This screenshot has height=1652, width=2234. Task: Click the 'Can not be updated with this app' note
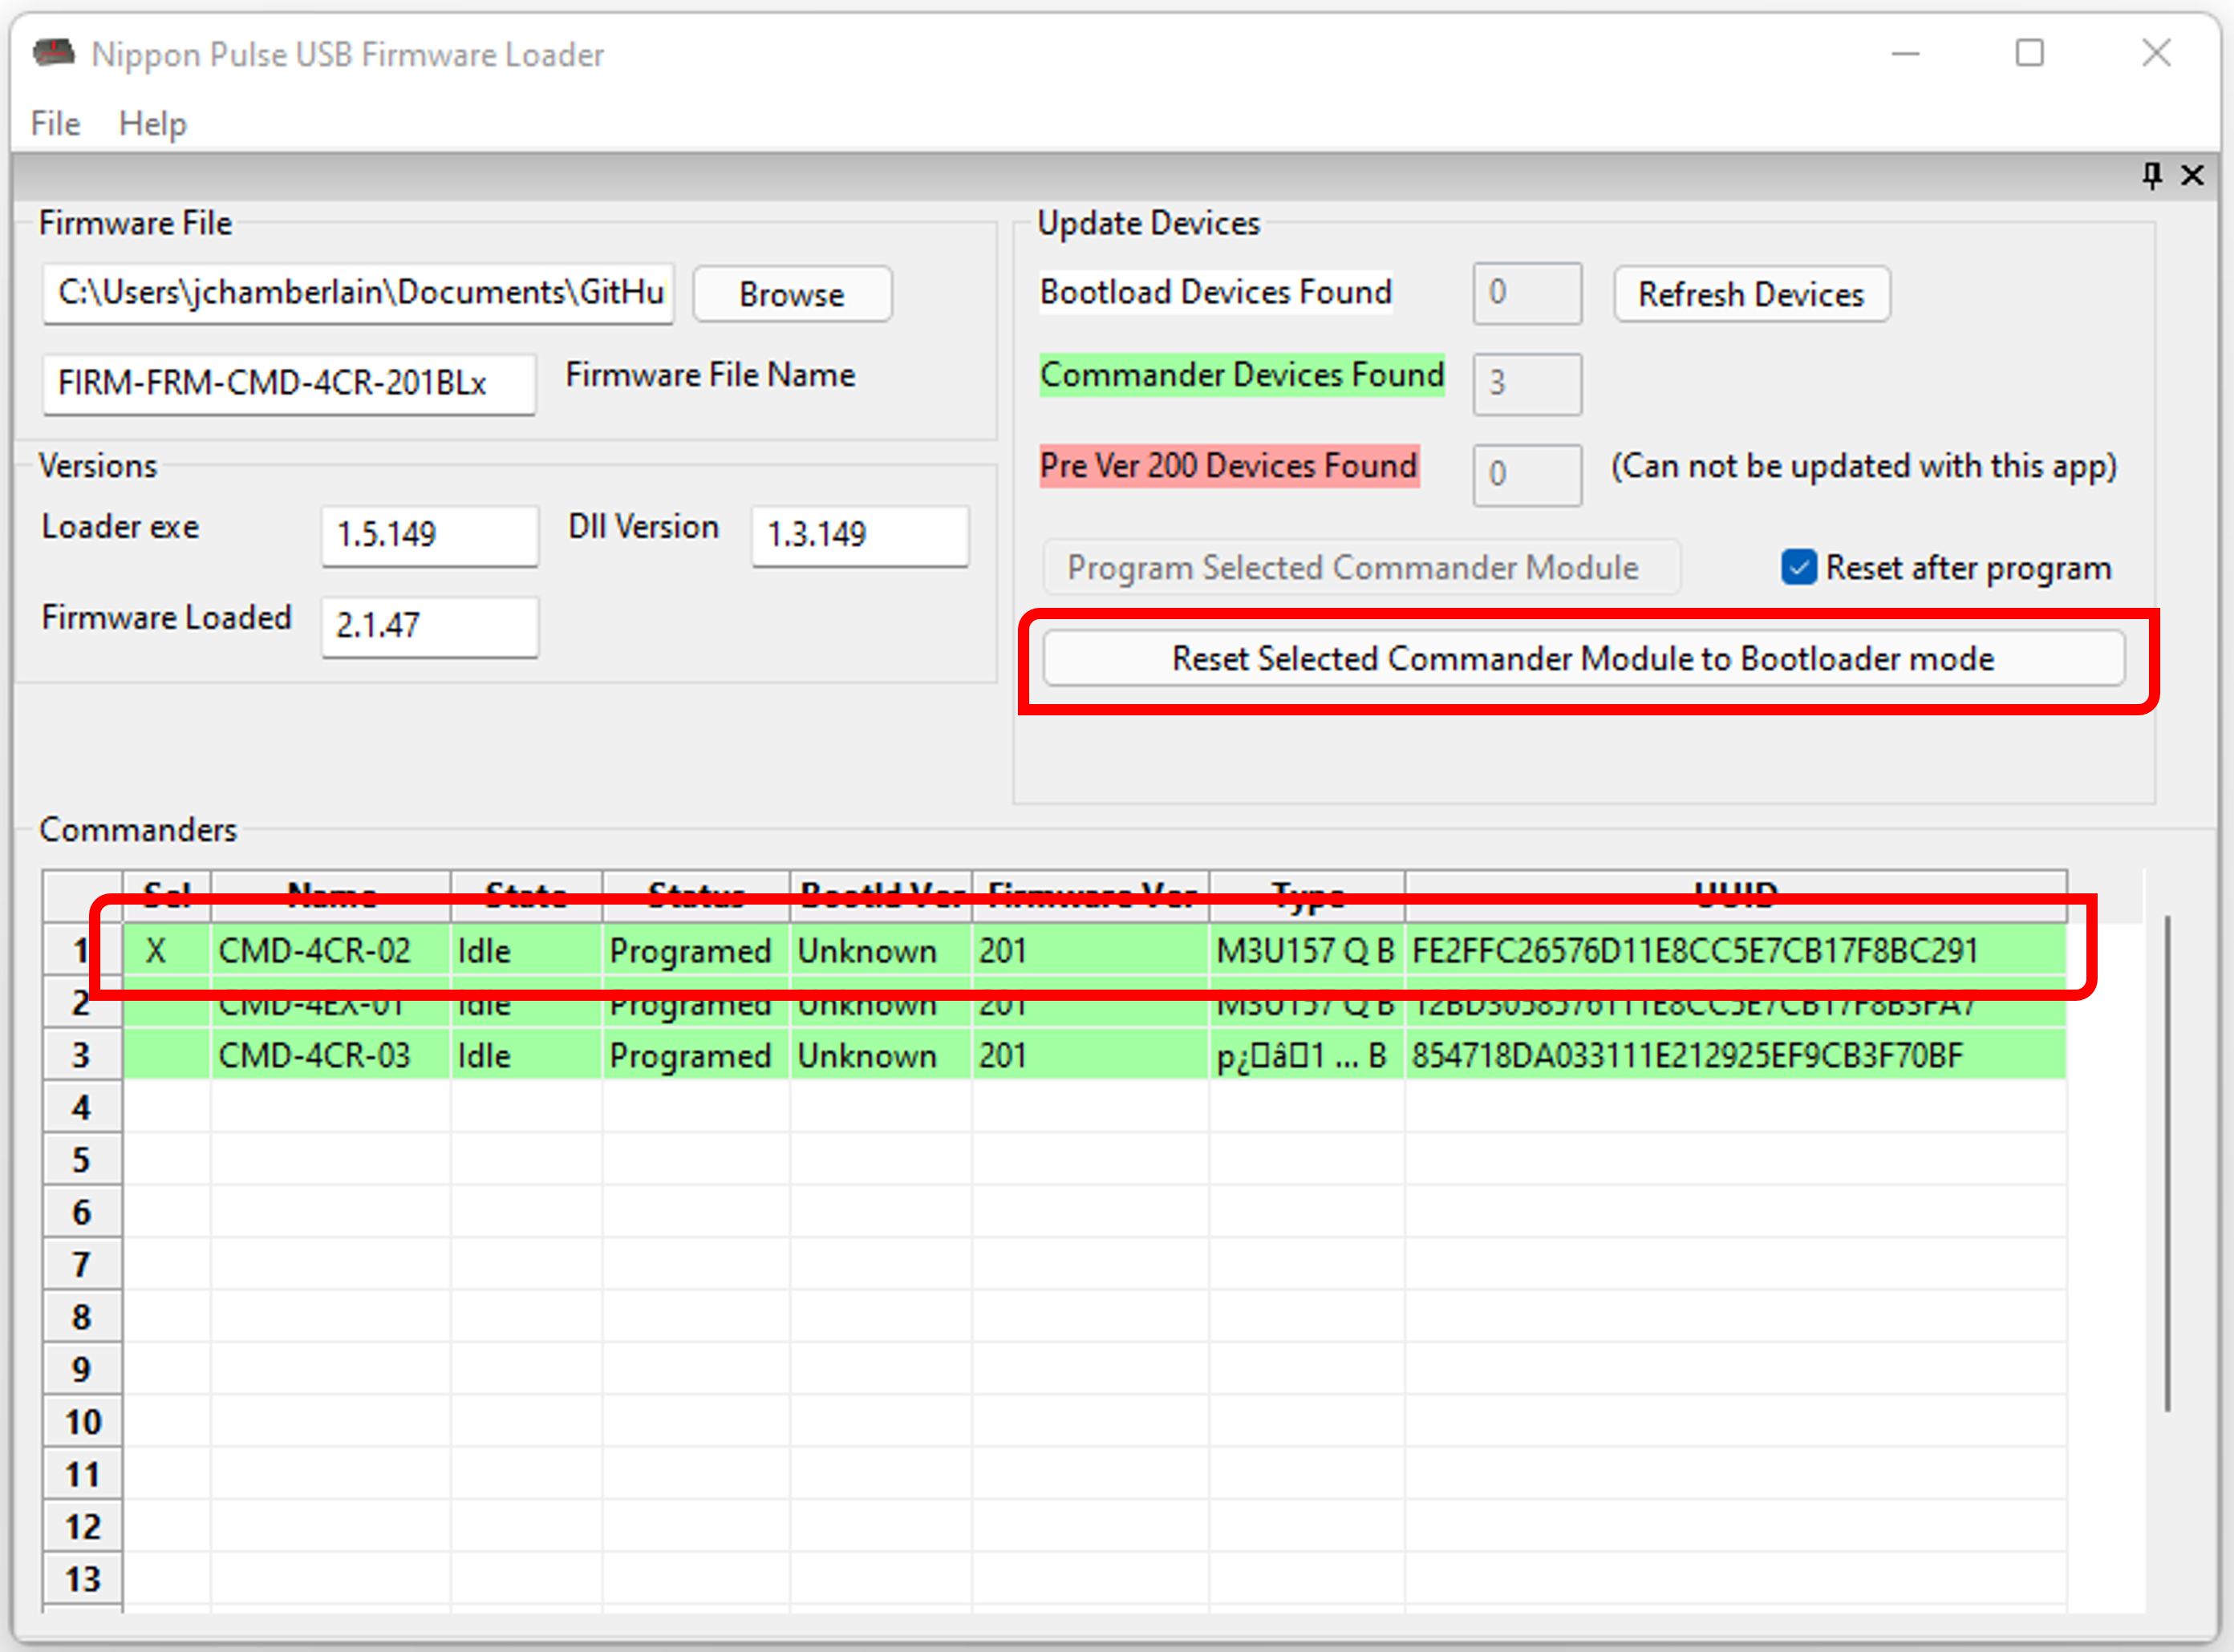[1864, 467]
